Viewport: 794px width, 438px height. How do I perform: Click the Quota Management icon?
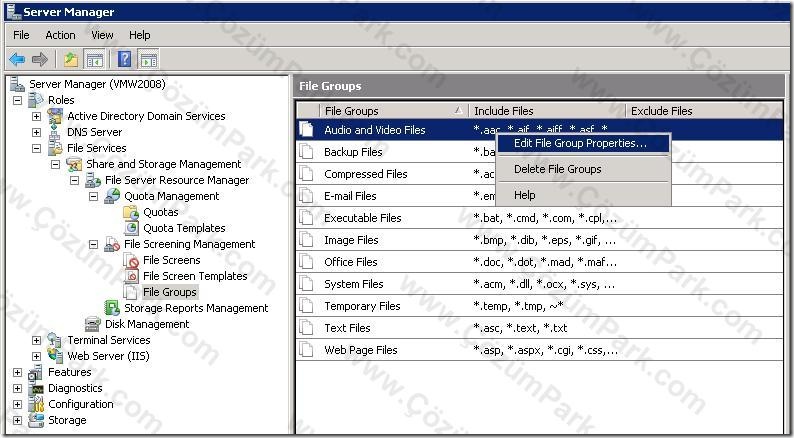coord(112,196)
